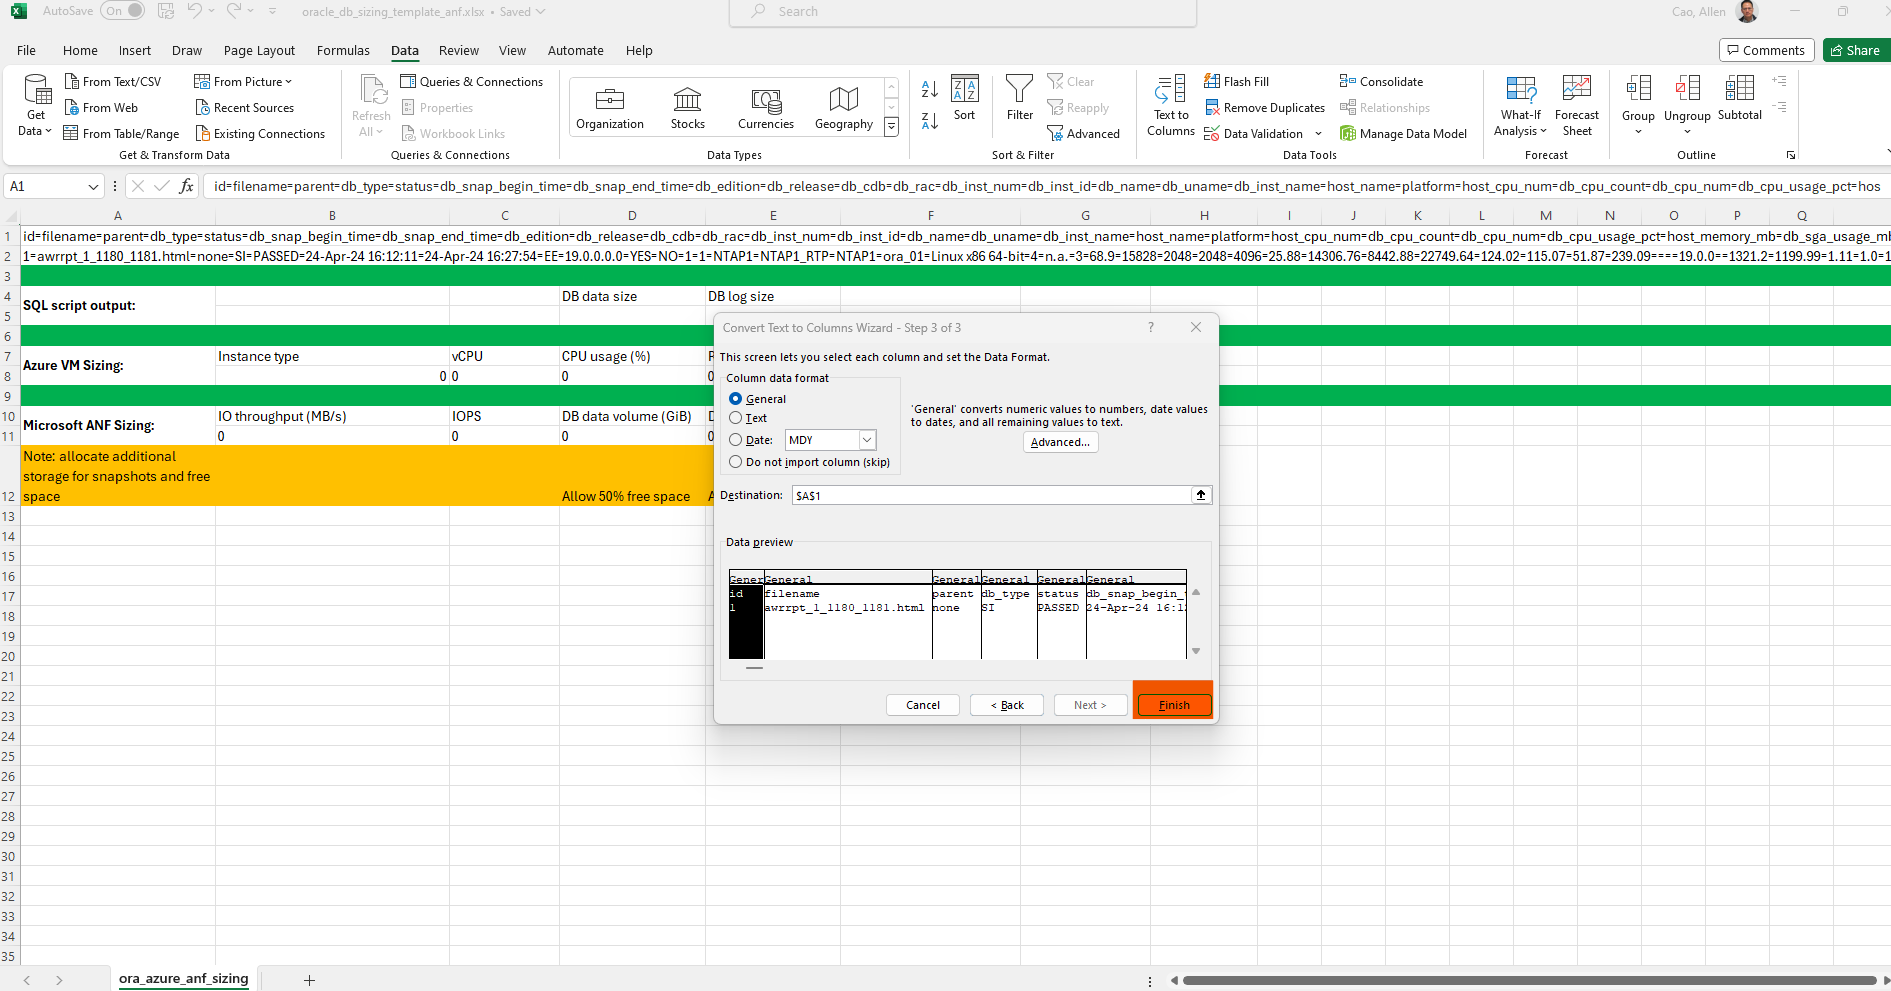
Task: Select the Stocks data type icon
Action: coord(687,100)
